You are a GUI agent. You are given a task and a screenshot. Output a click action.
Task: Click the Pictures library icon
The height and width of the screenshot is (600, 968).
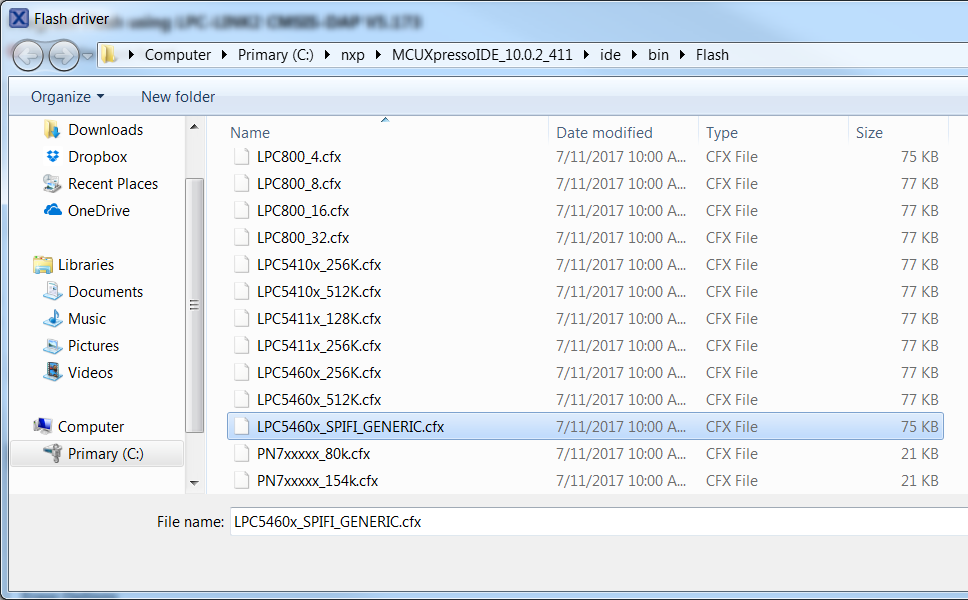click(52, 346)
